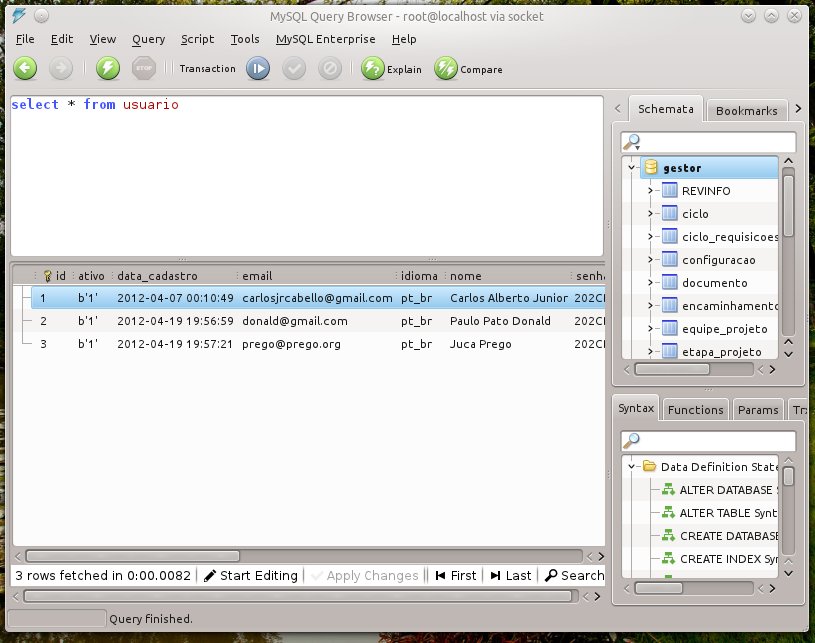Screen dimensions: 815x643
Task: Expand the configuracao table node
Action: coord(650,259)
